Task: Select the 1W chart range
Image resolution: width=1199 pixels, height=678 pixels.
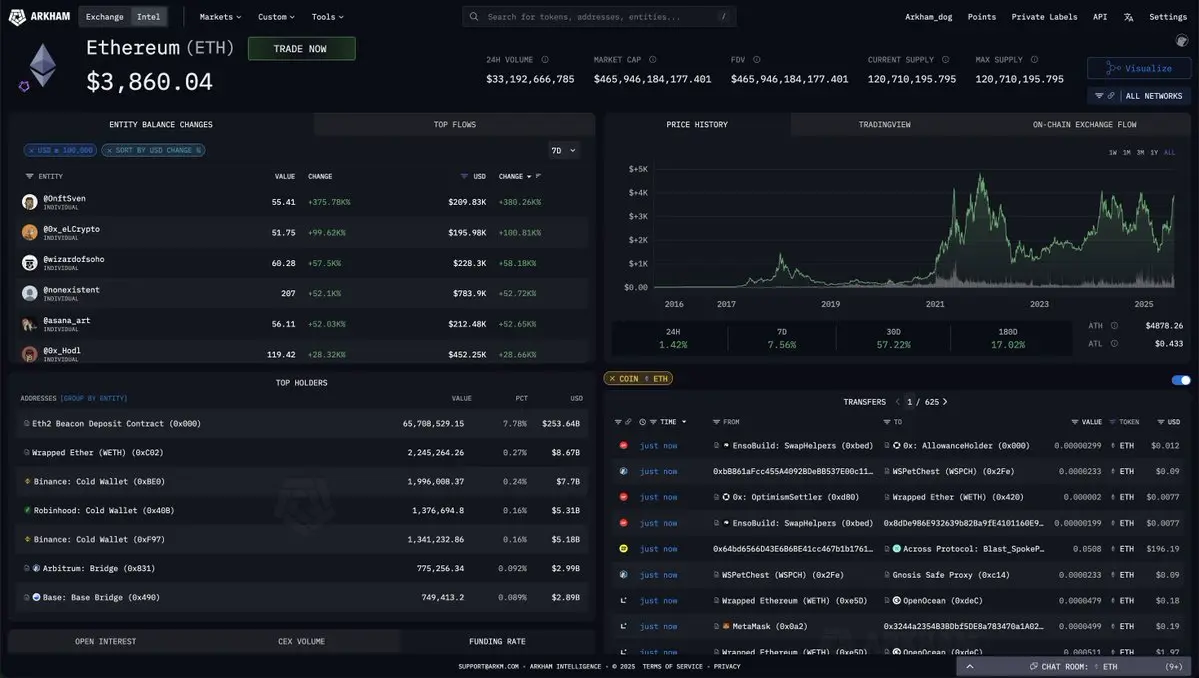Action: pos(1113,153)
